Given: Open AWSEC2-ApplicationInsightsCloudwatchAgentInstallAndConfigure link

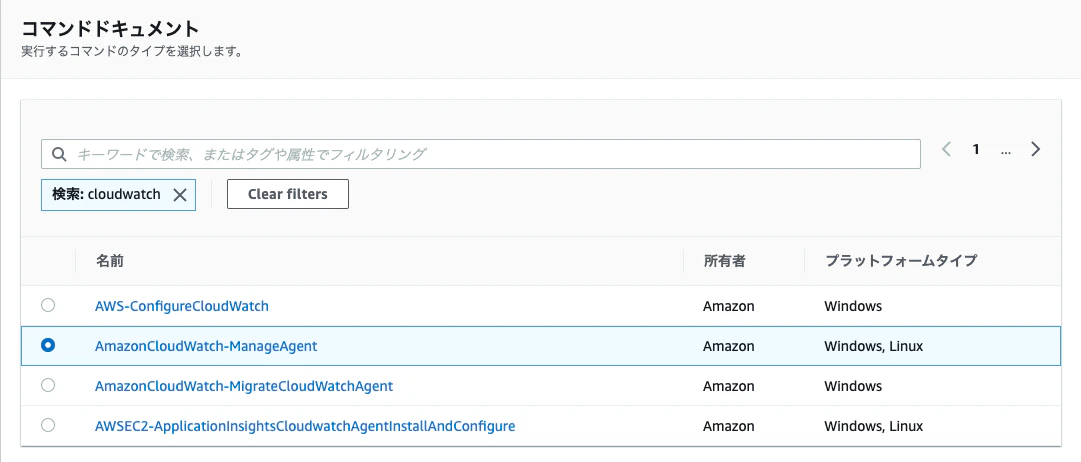Looking at the screenshot, I should [x=305, y=425].
